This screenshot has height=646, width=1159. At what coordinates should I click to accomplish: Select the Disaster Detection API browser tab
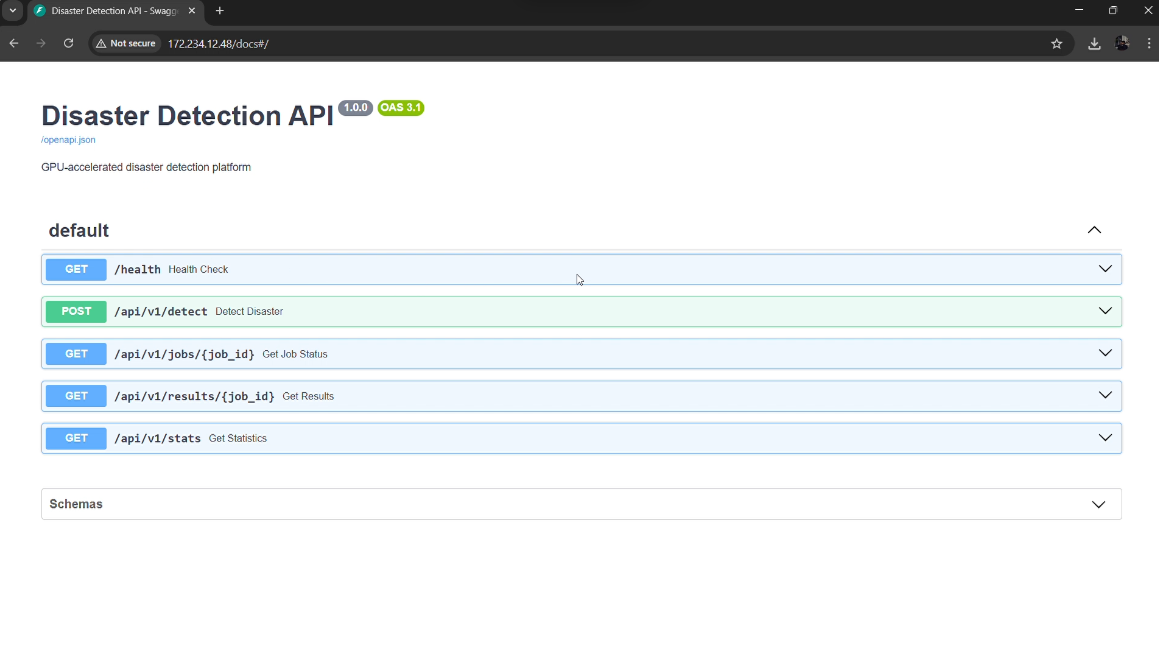tap(115, 11)
